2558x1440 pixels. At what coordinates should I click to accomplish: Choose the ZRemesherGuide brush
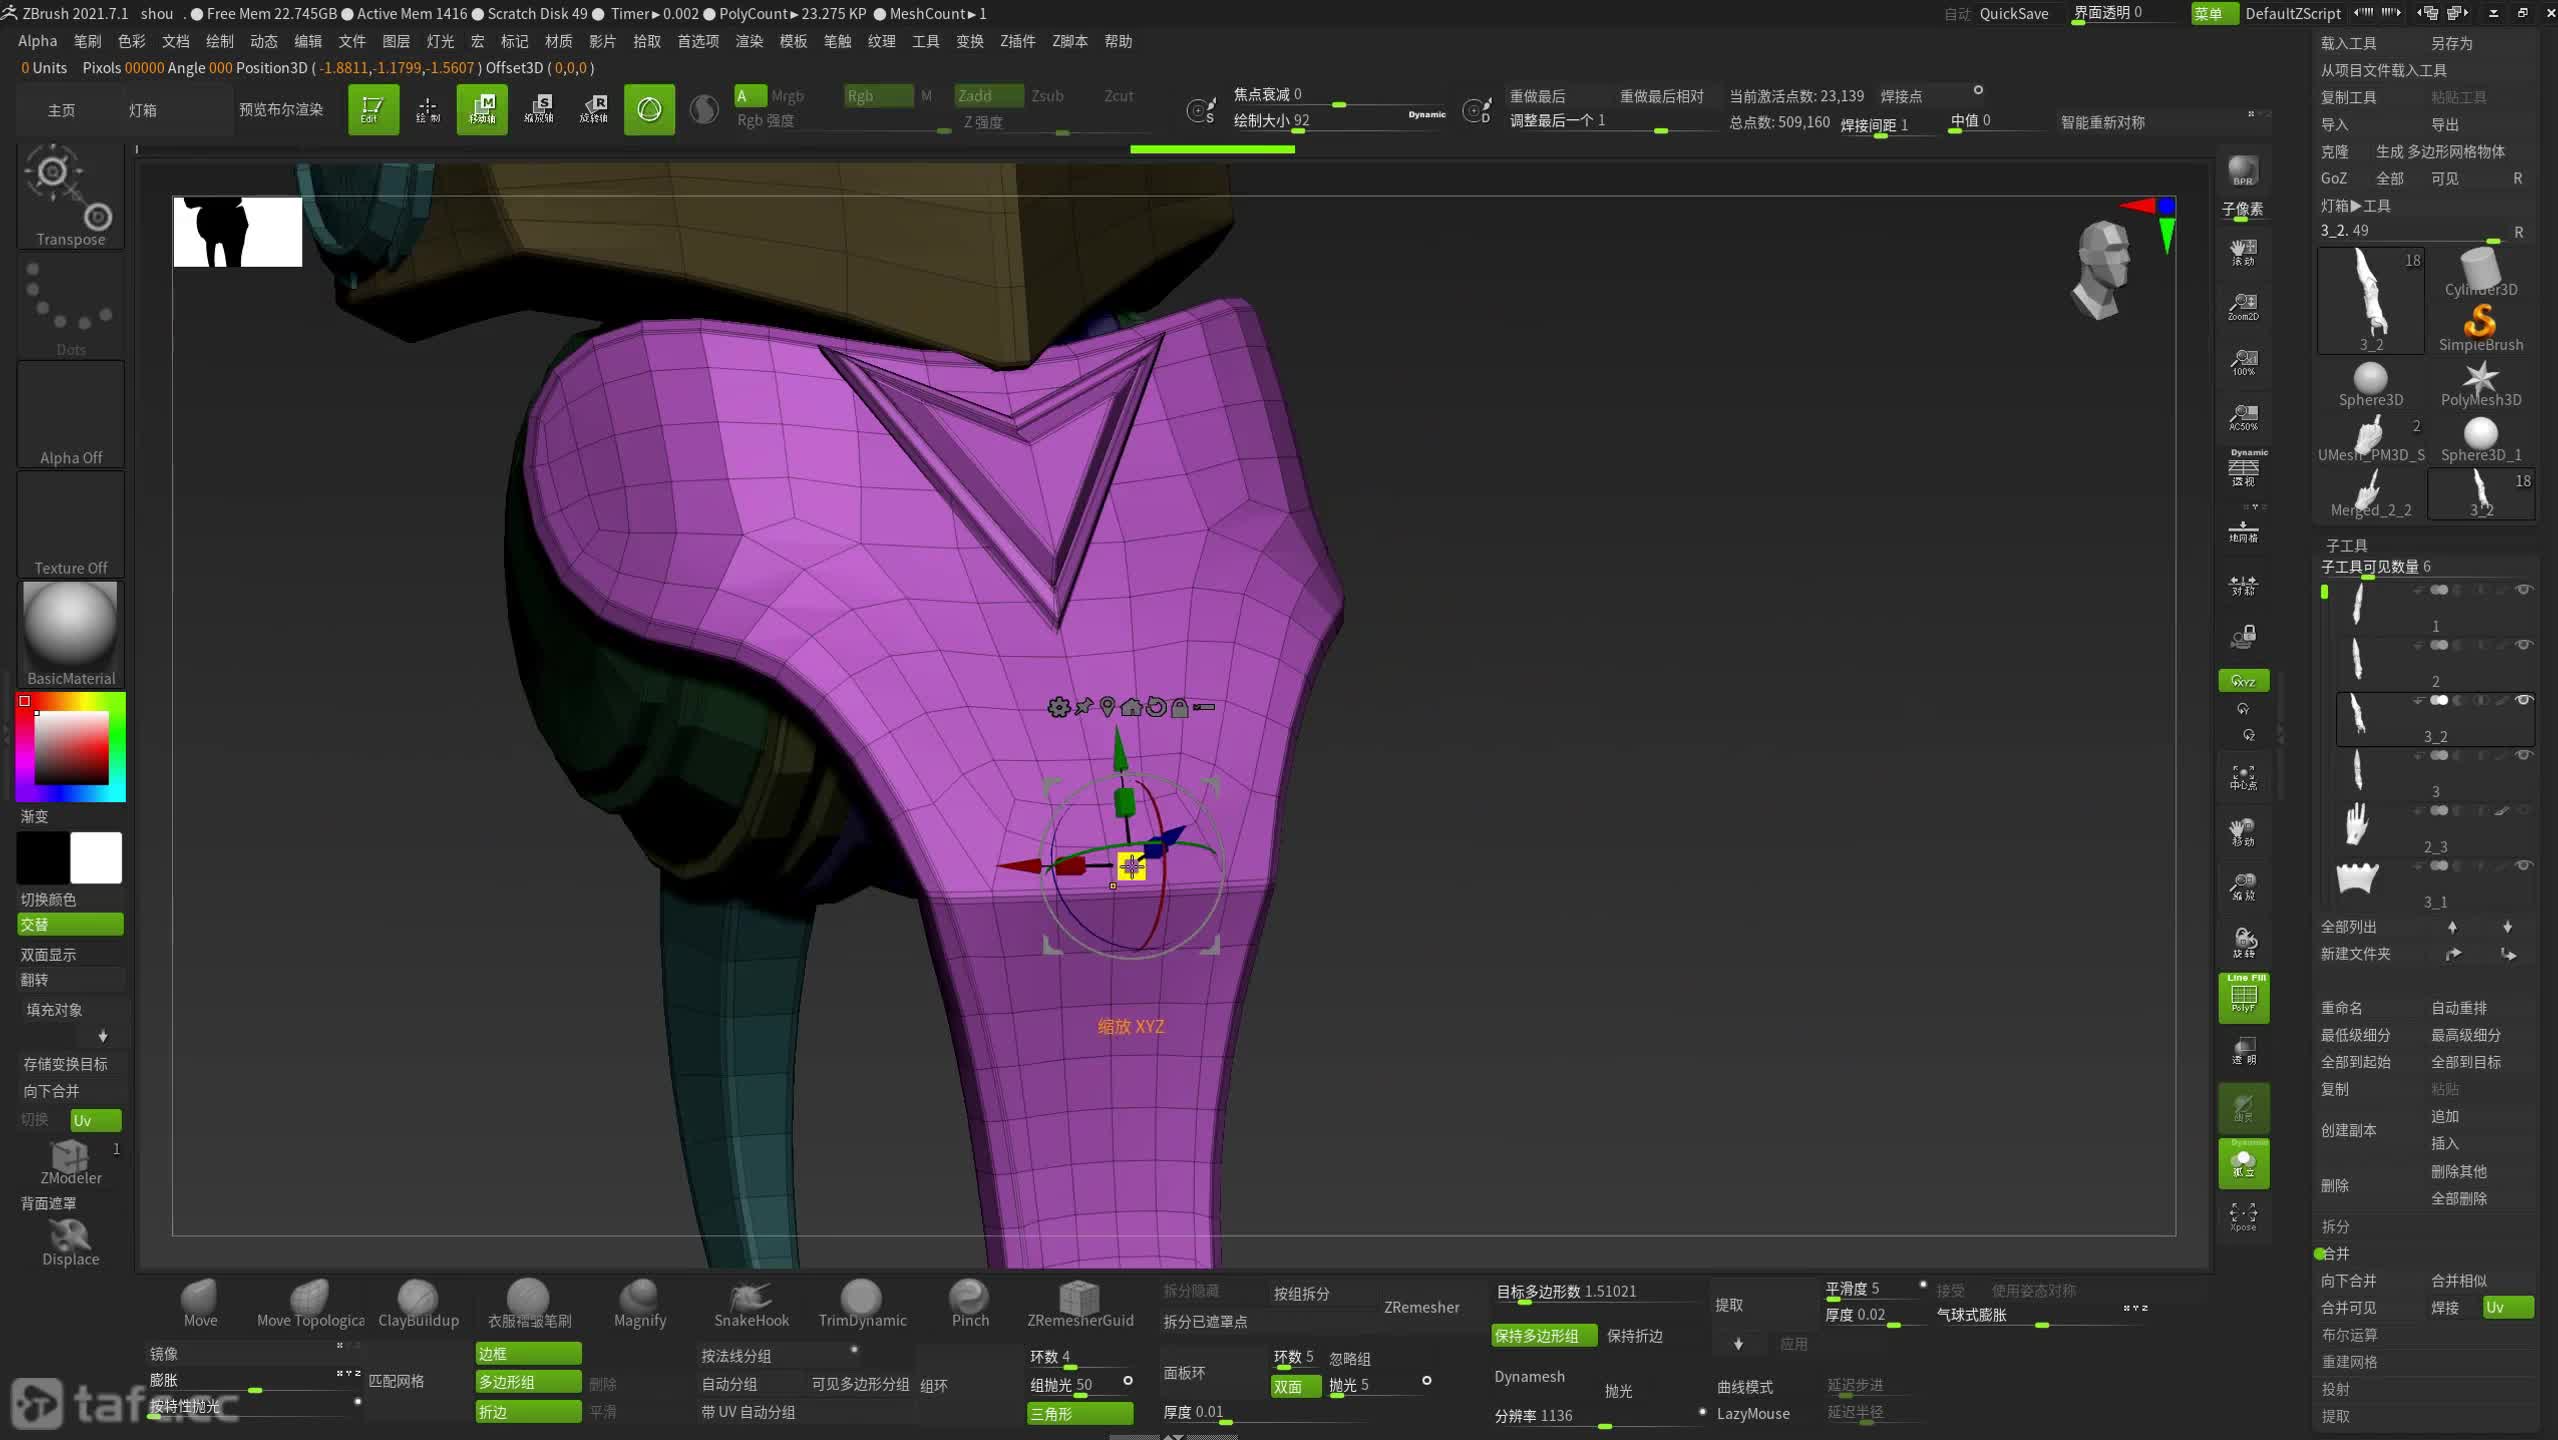click(x=1080, y=1304)
